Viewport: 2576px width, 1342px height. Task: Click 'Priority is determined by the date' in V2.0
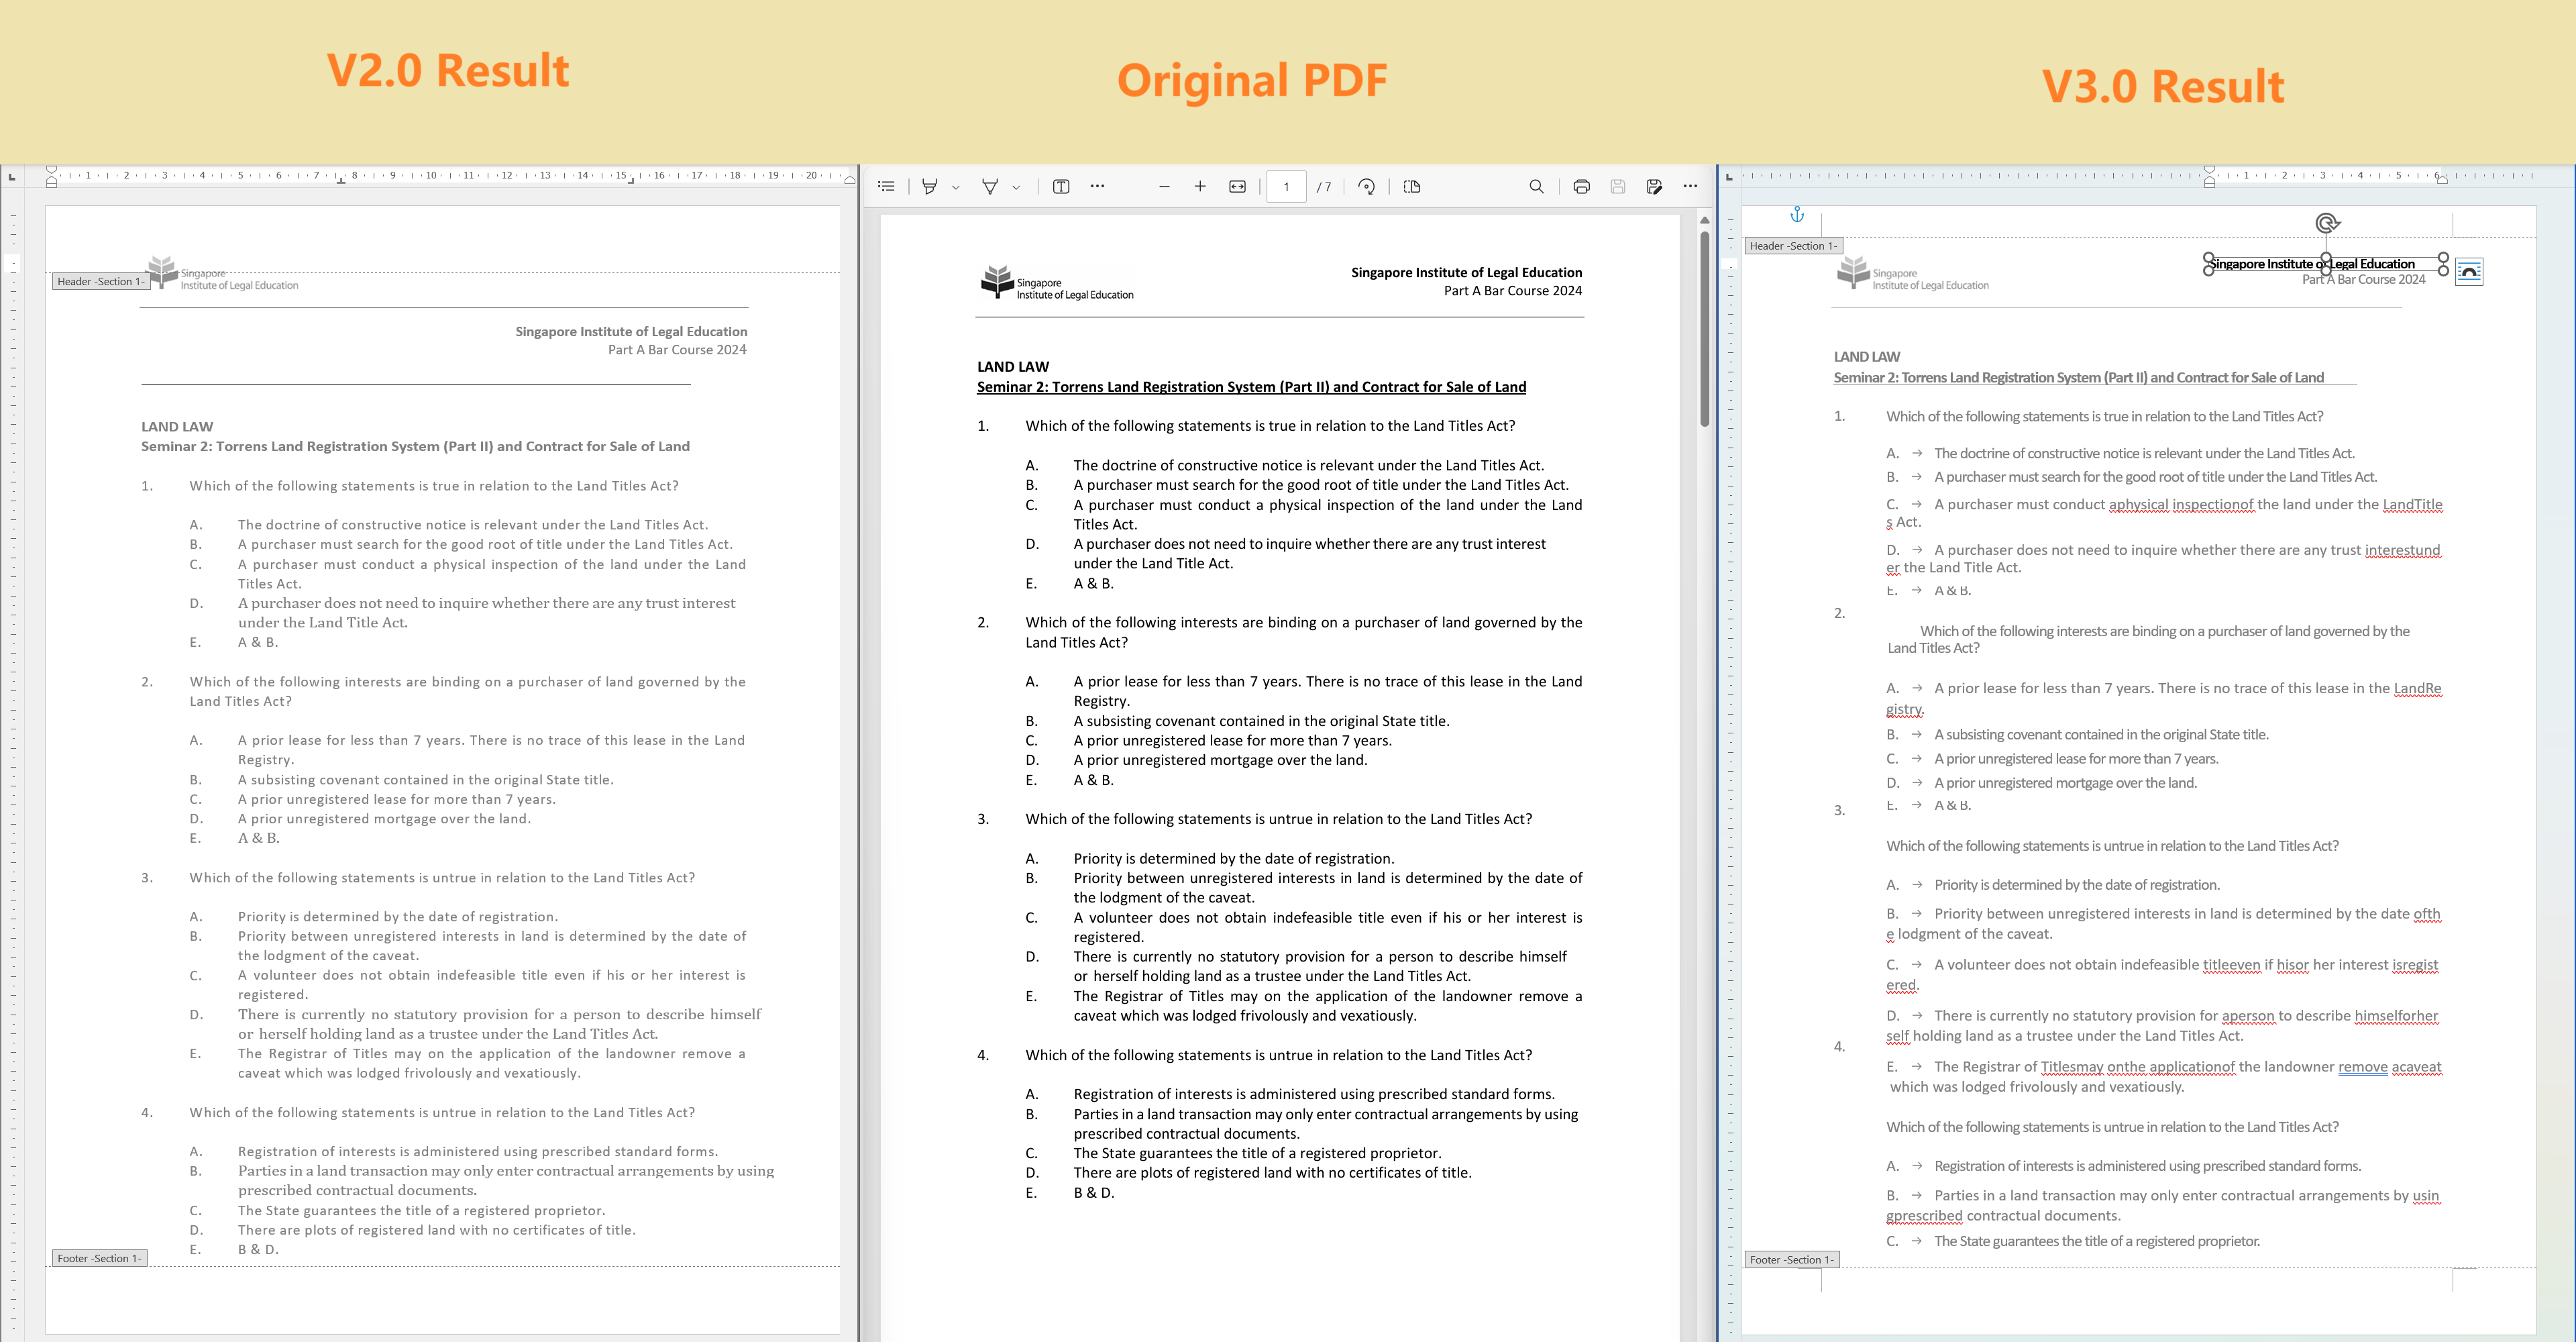pyautogui.click(x=398, y=917)
